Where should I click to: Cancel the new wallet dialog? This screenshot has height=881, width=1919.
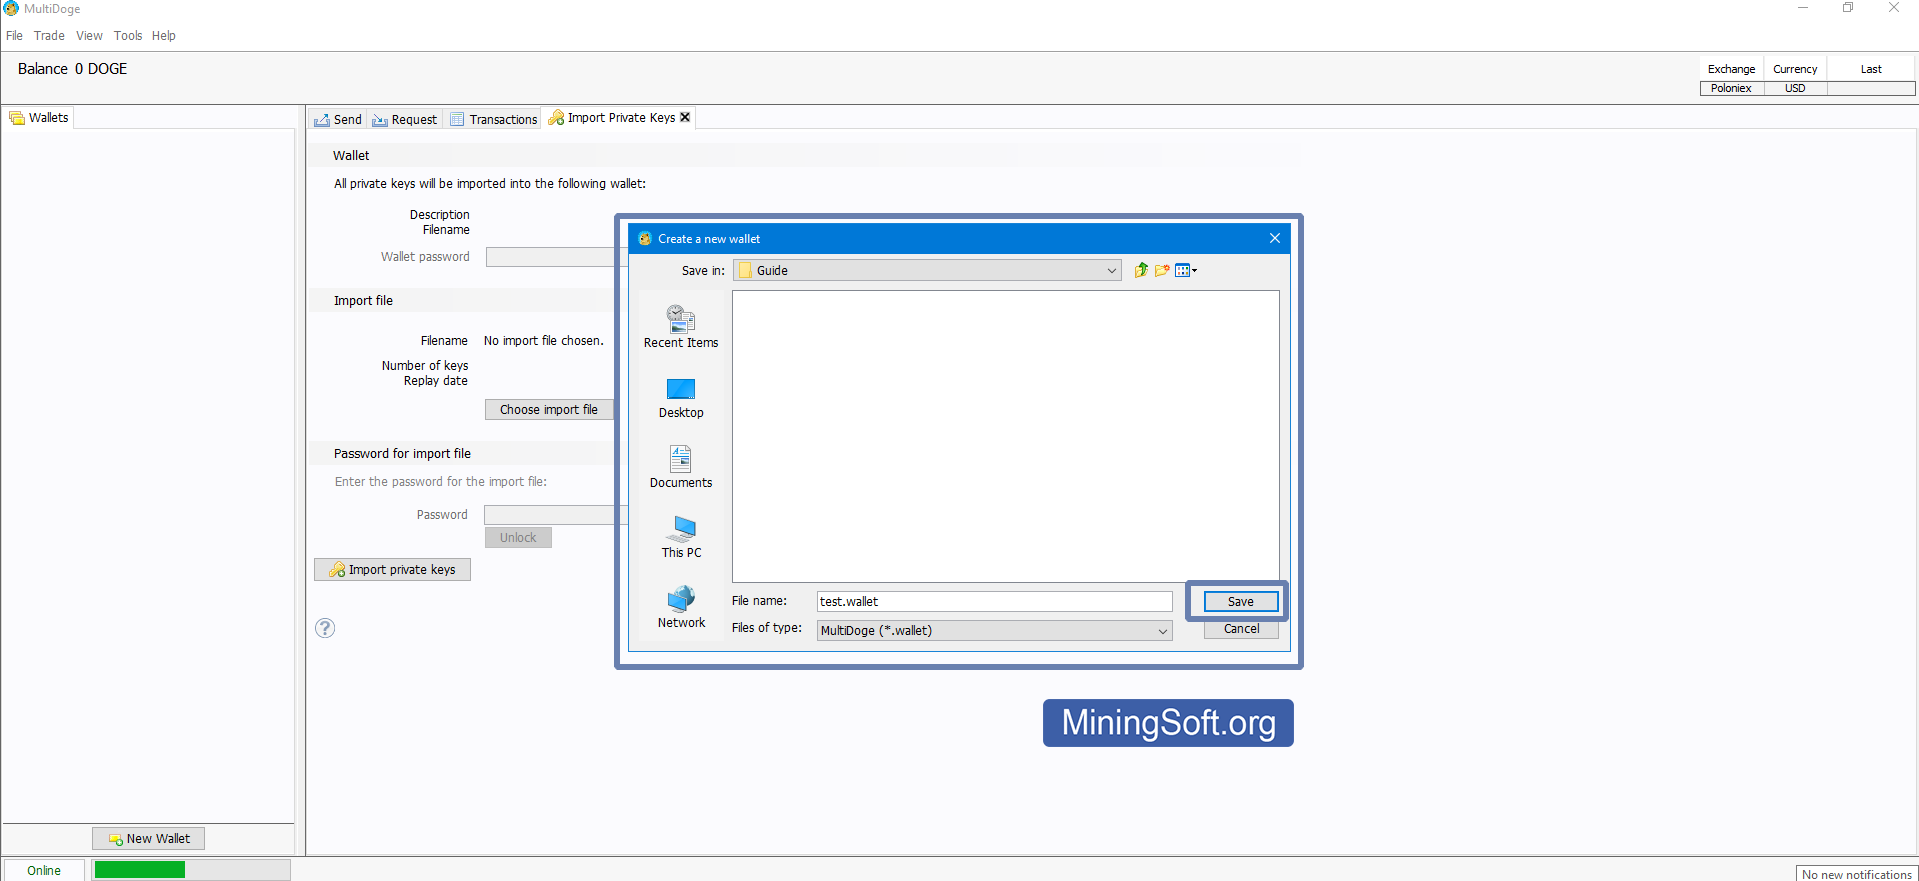[x=1241, y=629]
